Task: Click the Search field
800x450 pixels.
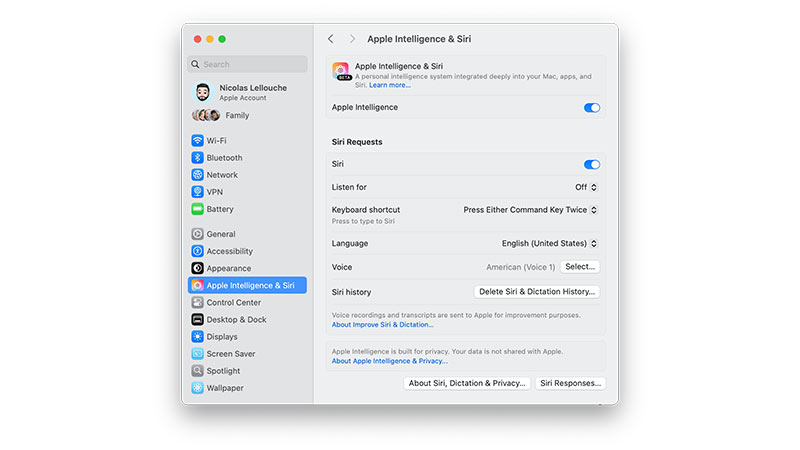Action: 247,64
